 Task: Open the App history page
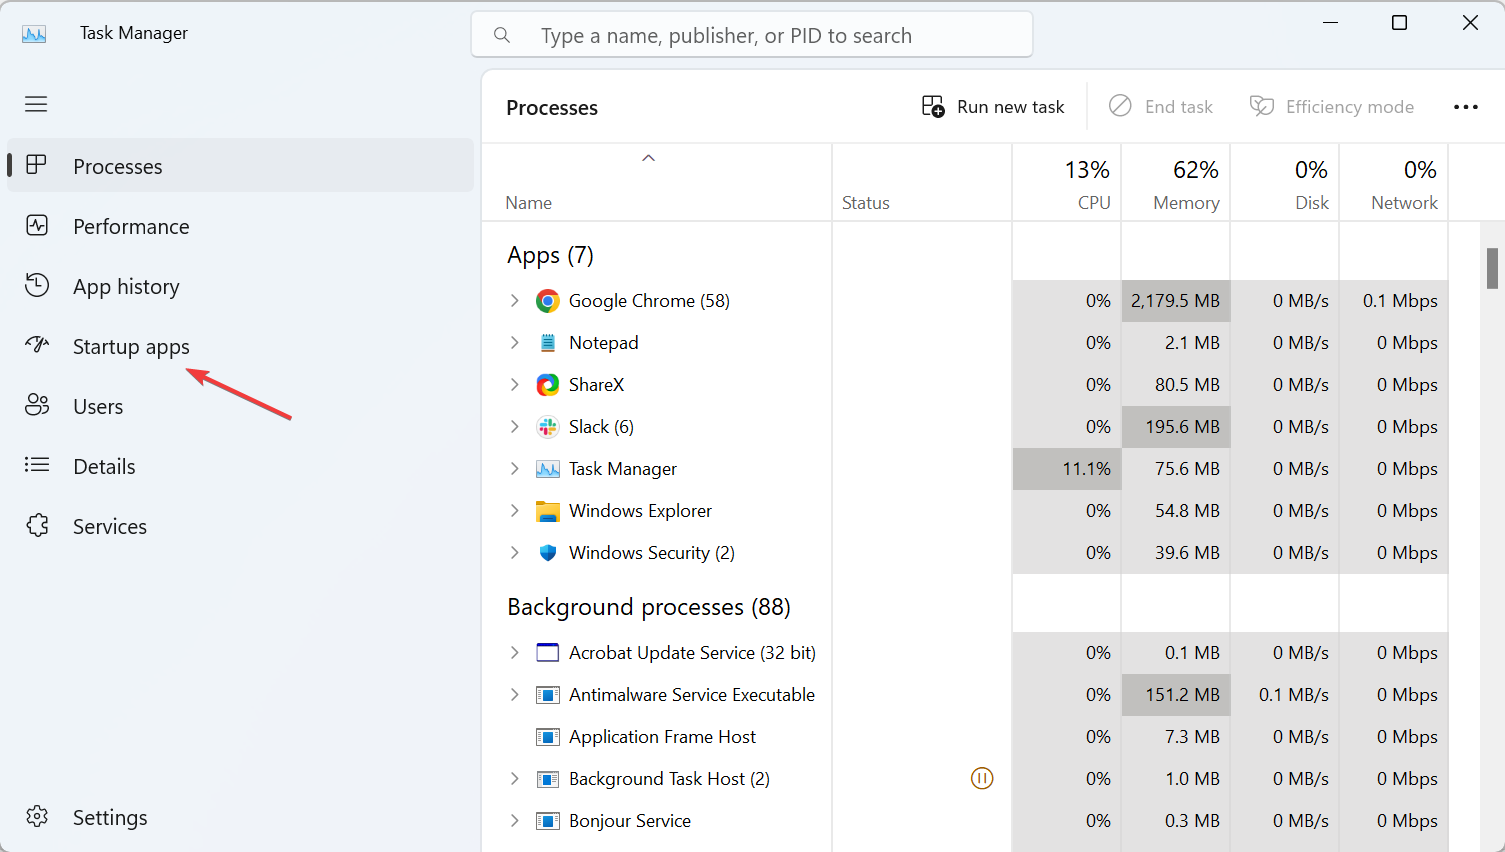click(x=240, y=286)
